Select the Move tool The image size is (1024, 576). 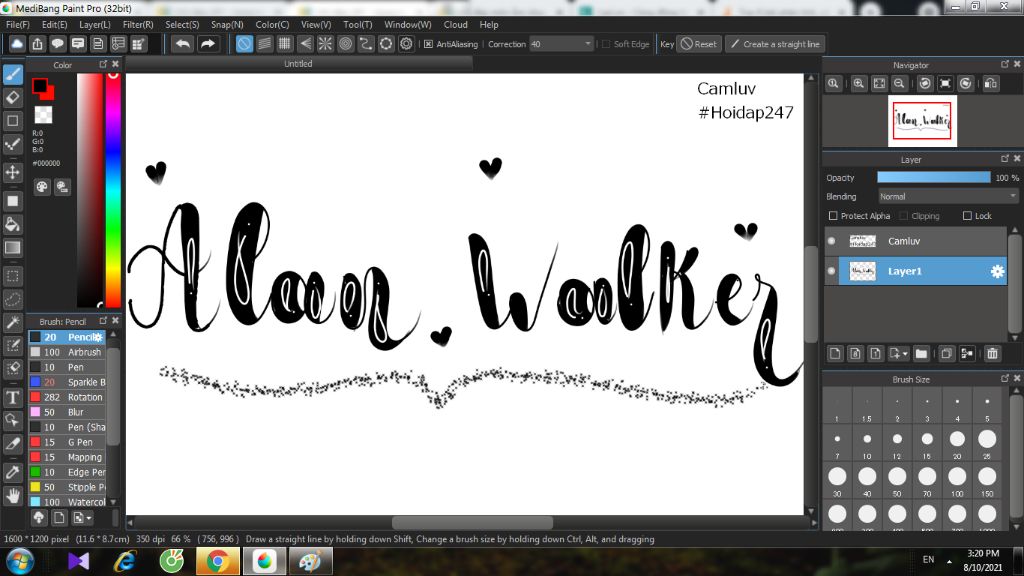click(x=12, y=172)
